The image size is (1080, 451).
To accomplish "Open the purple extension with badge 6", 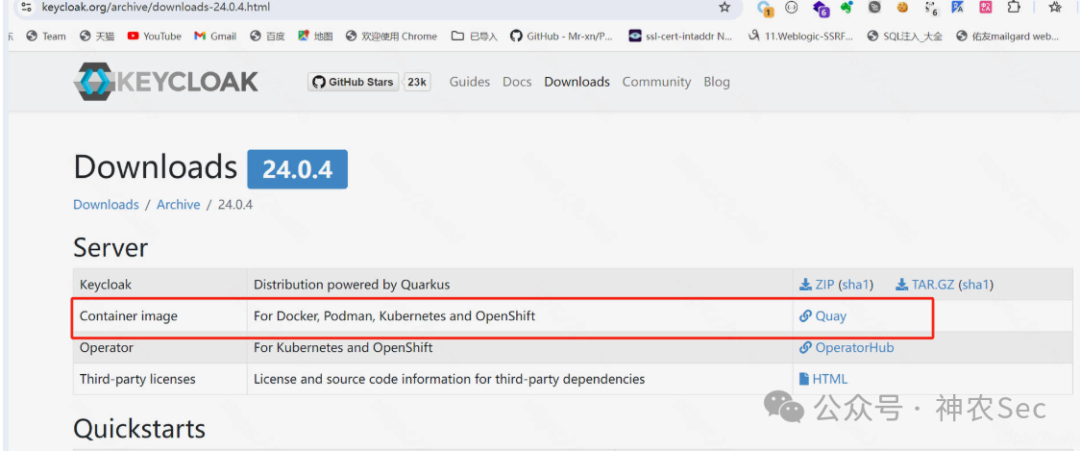I will click(820, 8).
